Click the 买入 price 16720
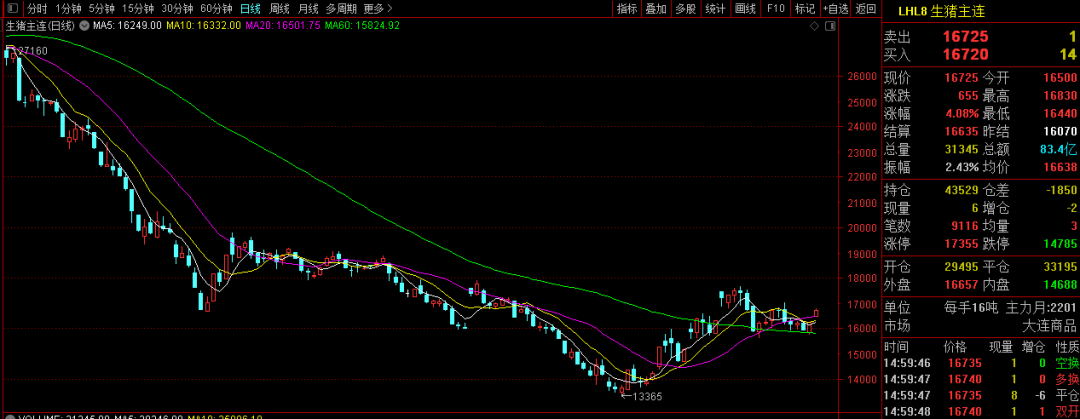 pyautogui.click(x=966, y=54)
